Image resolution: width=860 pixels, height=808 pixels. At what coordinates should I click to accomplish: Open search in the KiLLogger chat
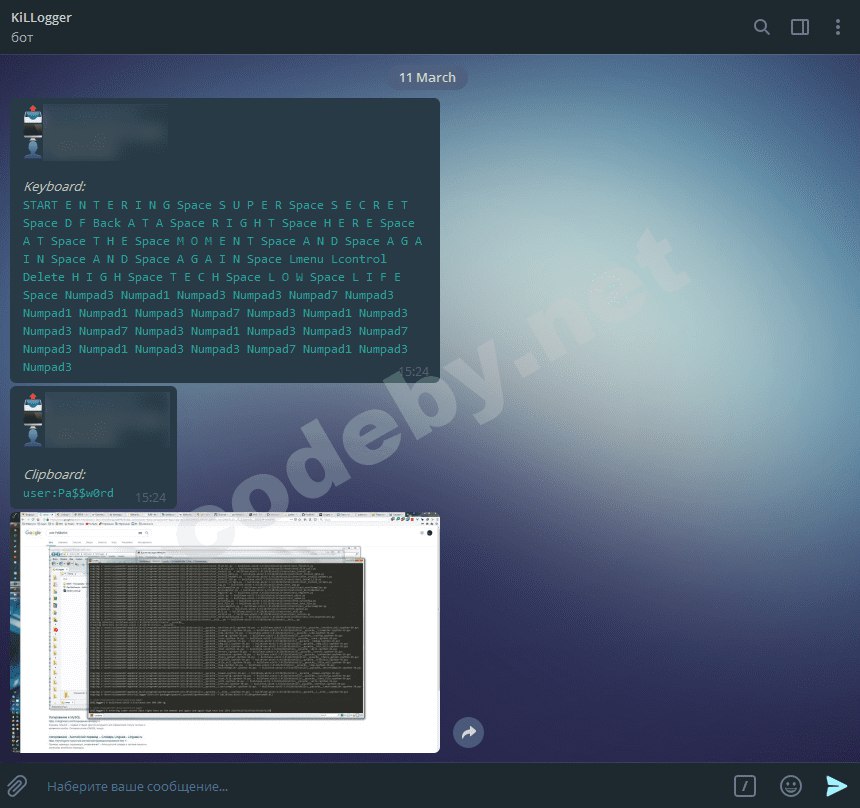pyautogui.click(x=761, y=26)
